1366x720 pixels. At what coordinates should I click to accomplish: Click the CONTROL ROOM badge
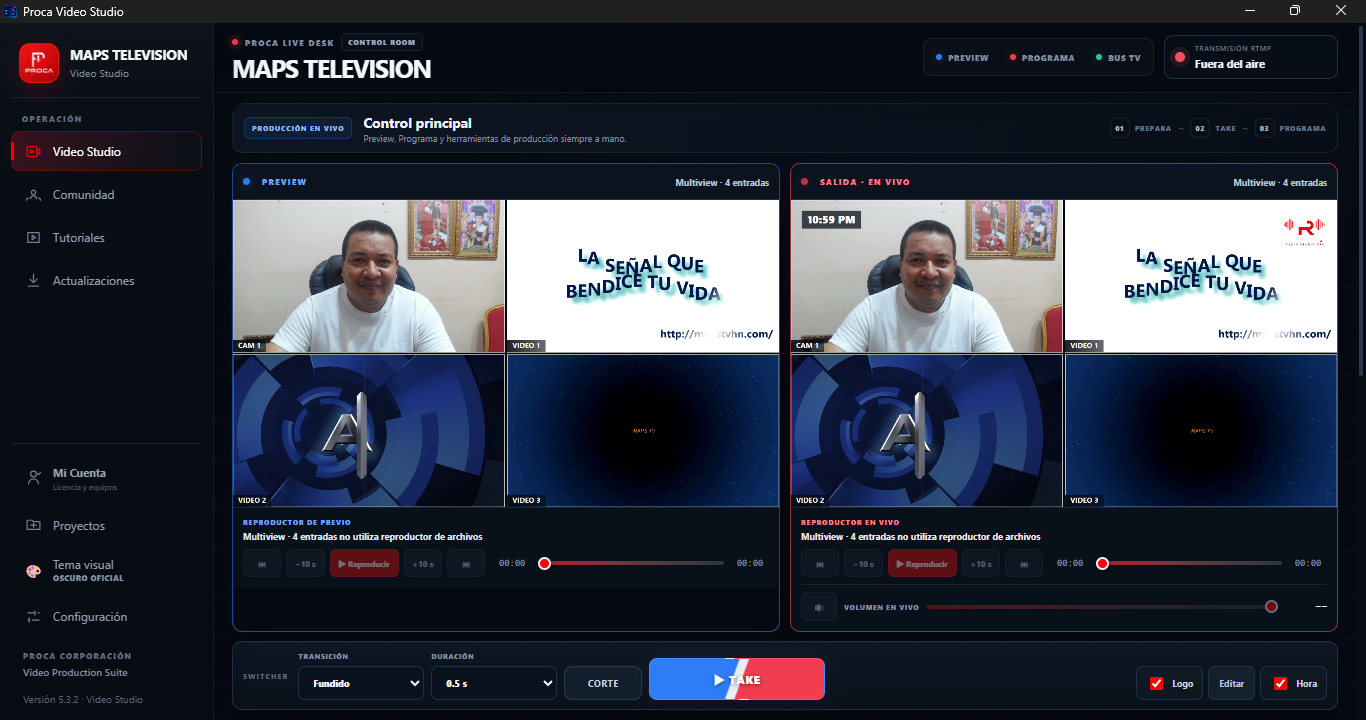382,42
